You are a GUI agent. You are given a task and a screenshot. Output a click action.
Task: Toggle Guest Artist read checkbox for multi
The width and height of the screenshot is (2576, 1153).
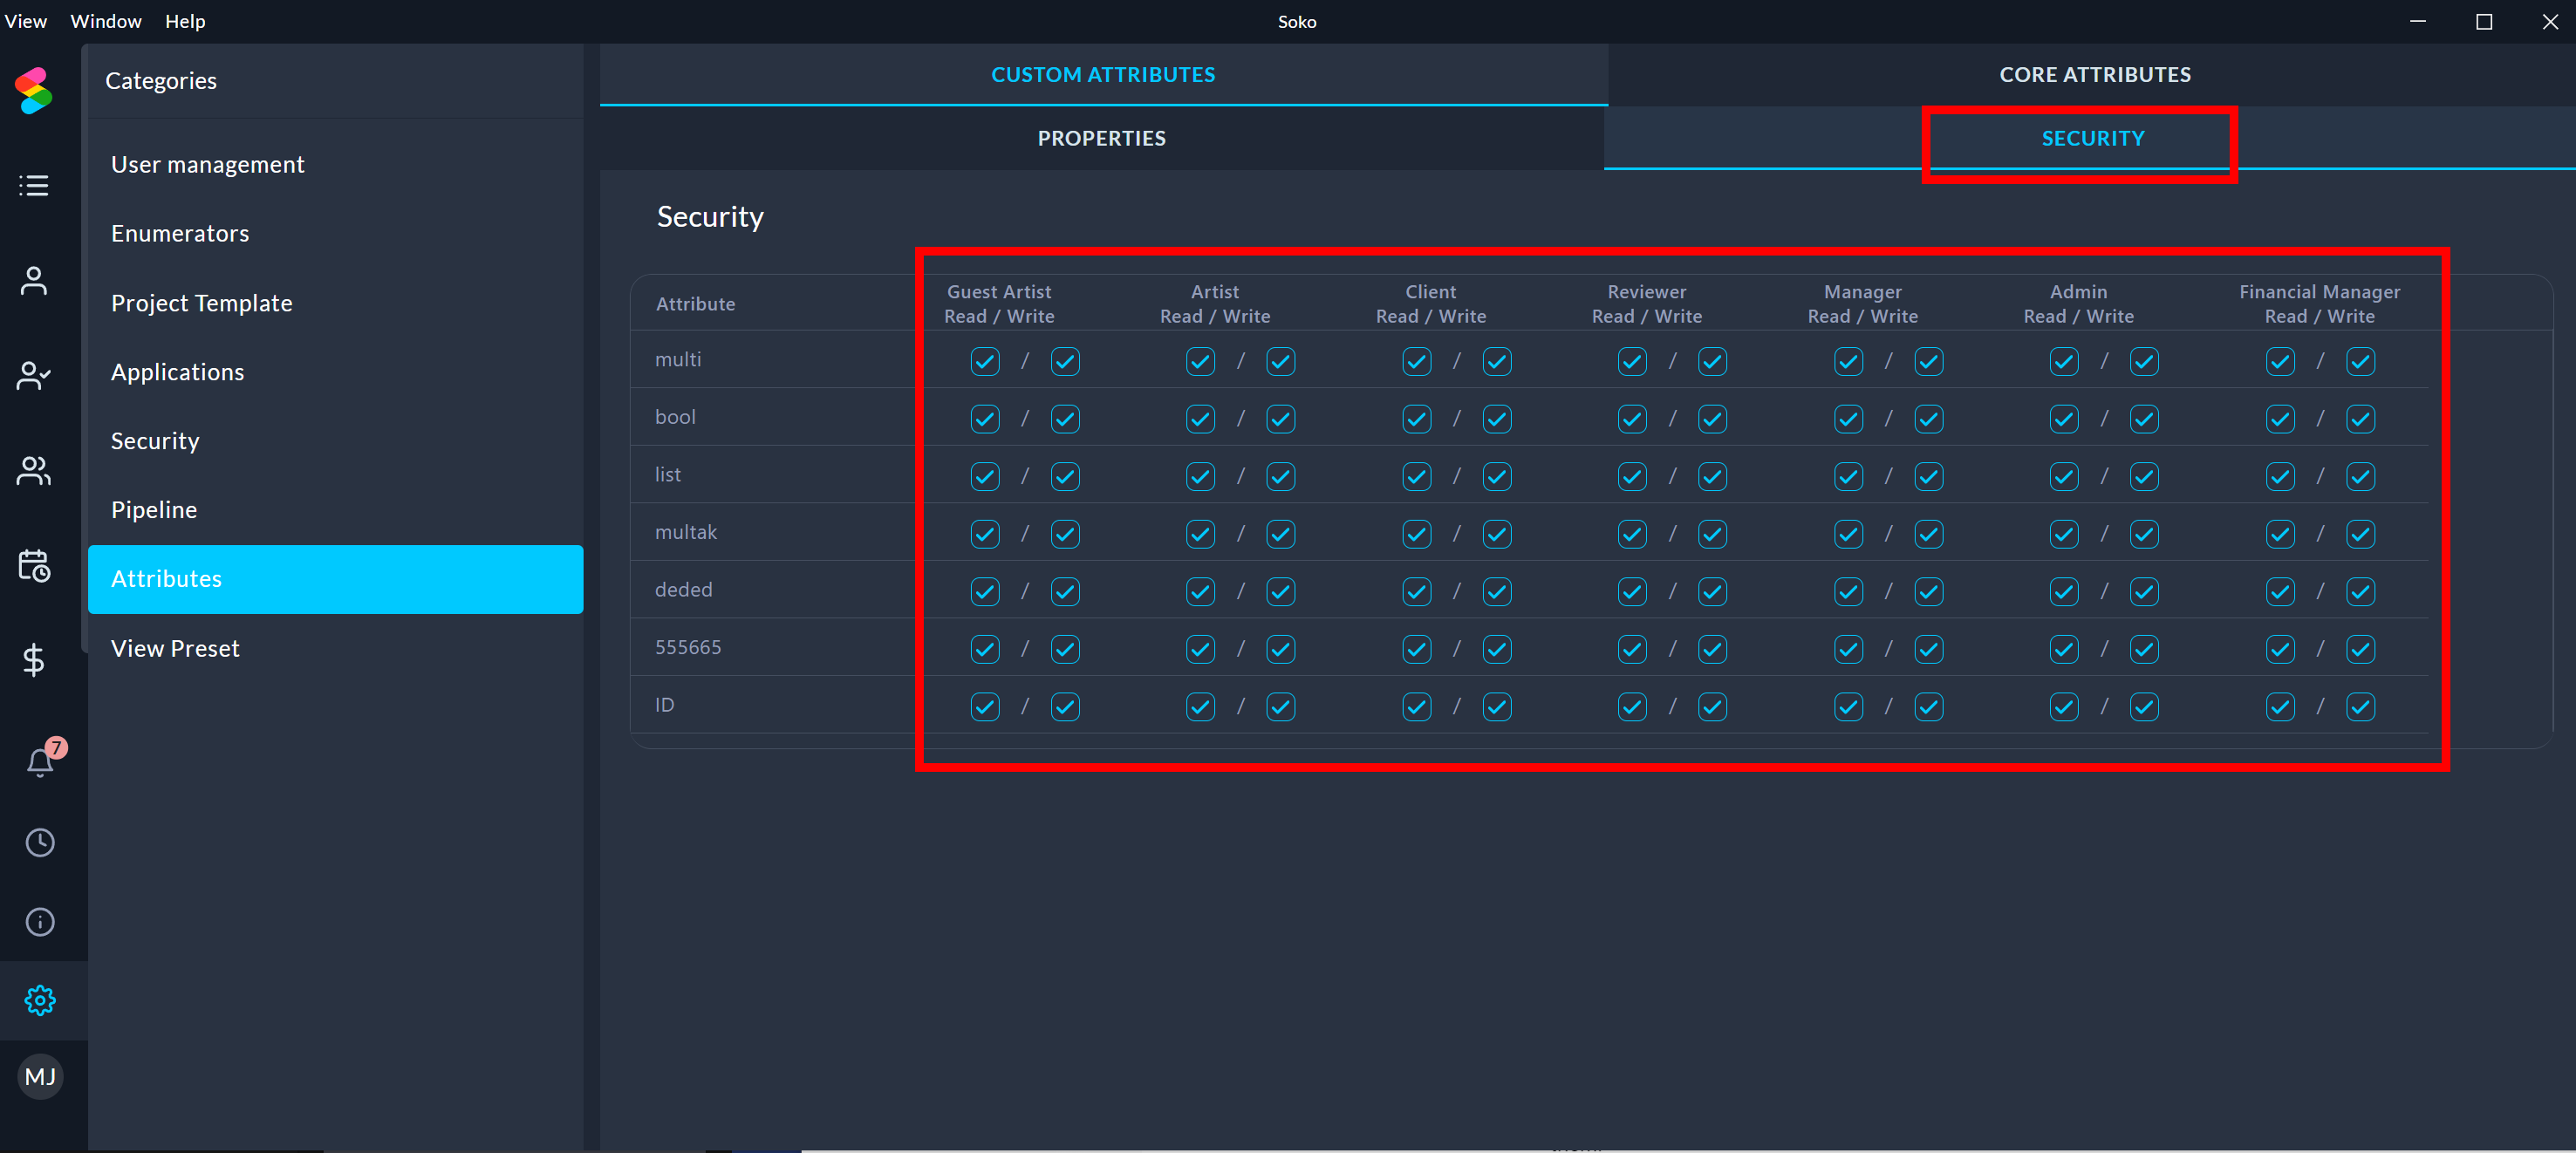click(984, 361)
